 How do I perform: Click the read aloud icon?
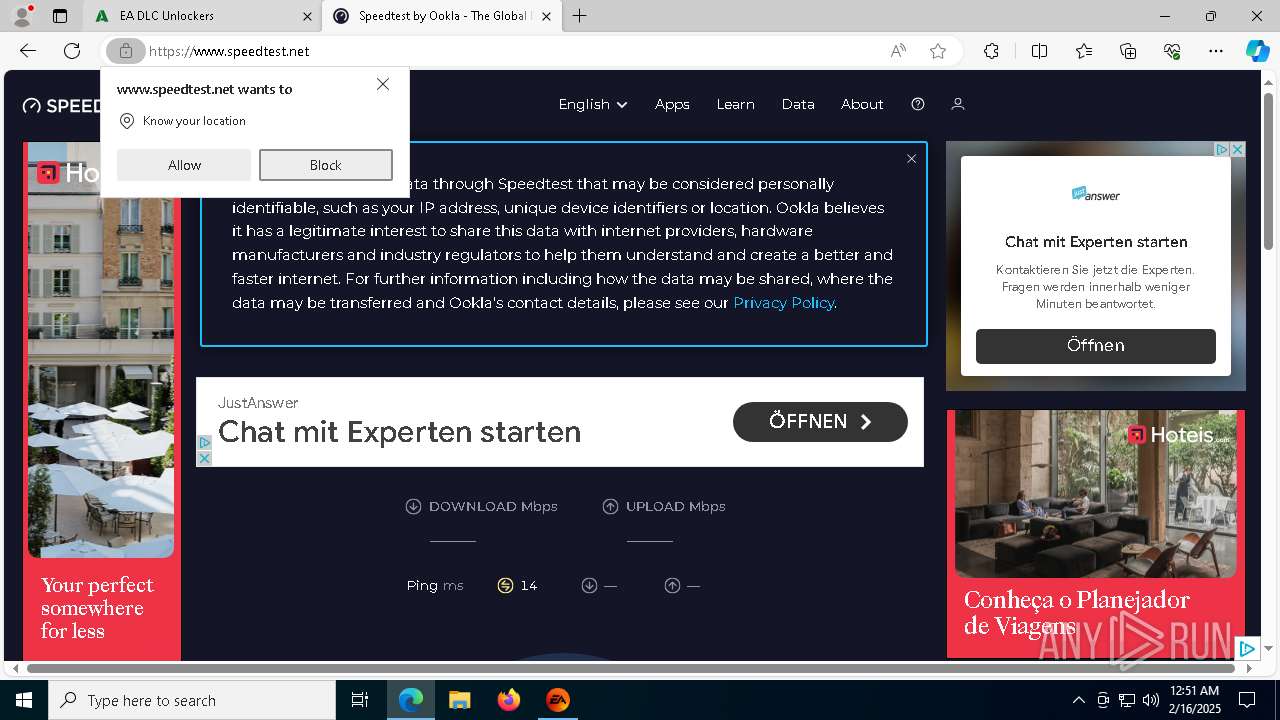pos(898,51)
